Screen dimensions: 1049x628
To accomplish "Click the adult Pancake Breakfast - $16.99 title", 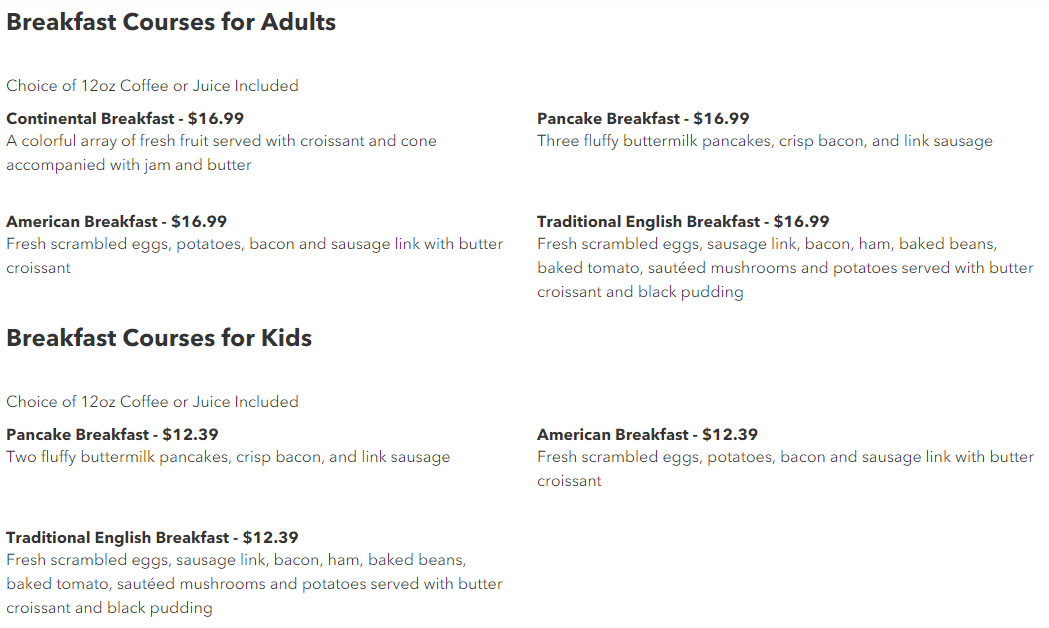I will click(x=643, y=118).
